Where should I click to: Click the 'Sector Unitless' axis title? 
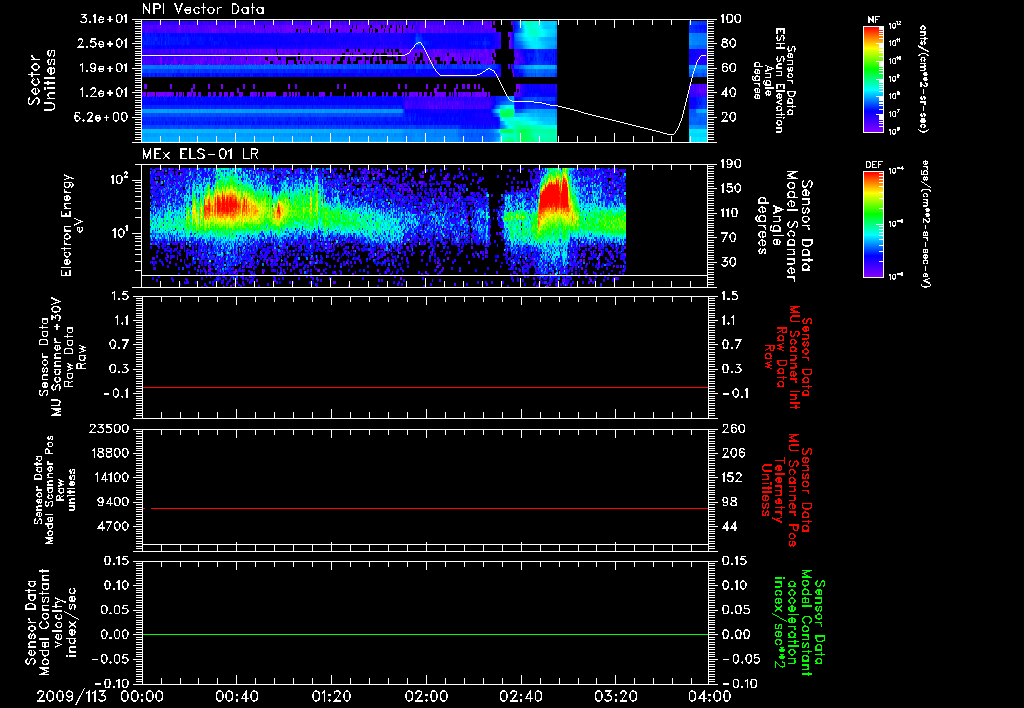click(42, 80)
